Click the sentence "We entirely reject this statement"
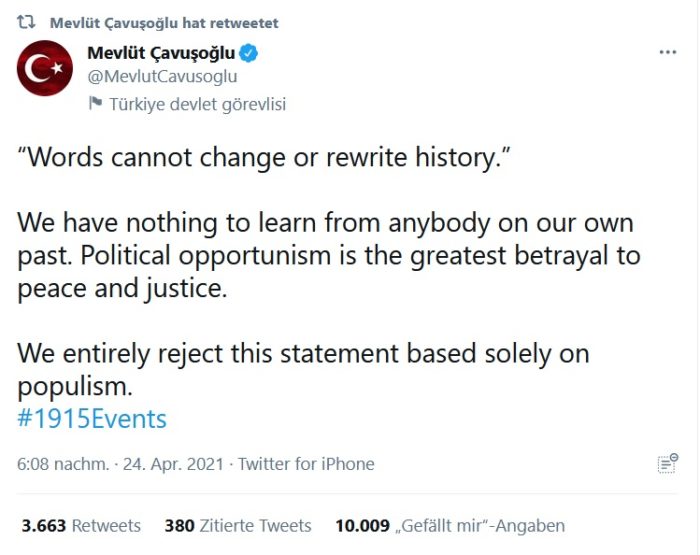700x555 pixels. coord(303,353)
